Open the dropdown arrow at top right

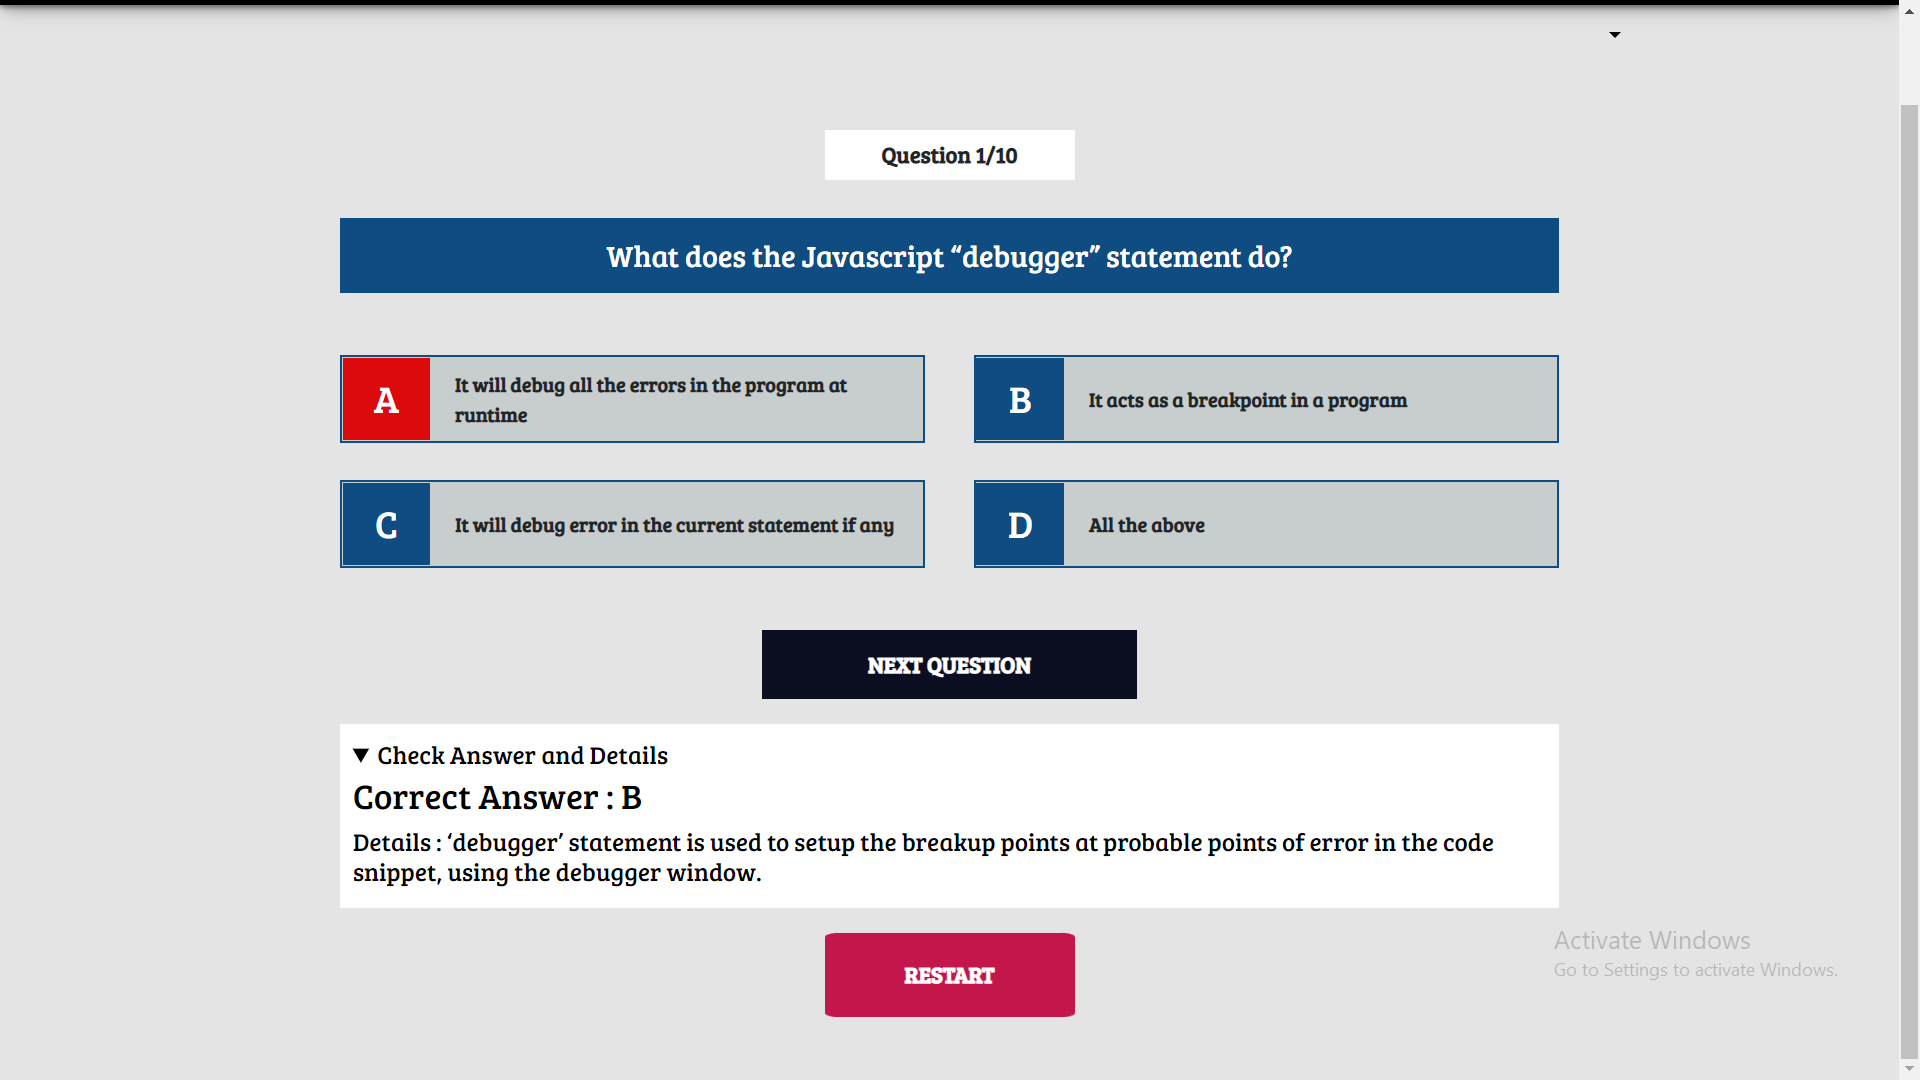[x=1615, y=34]
